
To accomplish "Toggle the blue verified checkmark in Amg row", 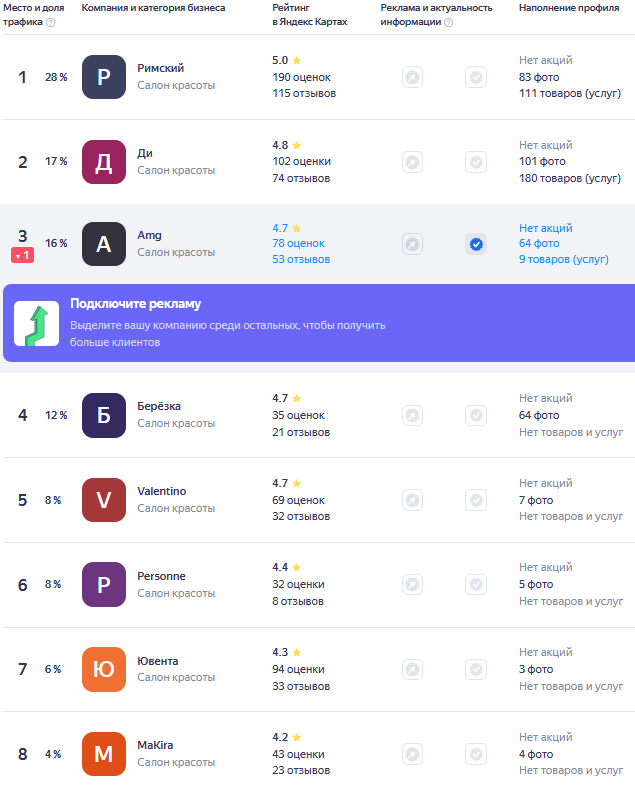I will point(476,244).
